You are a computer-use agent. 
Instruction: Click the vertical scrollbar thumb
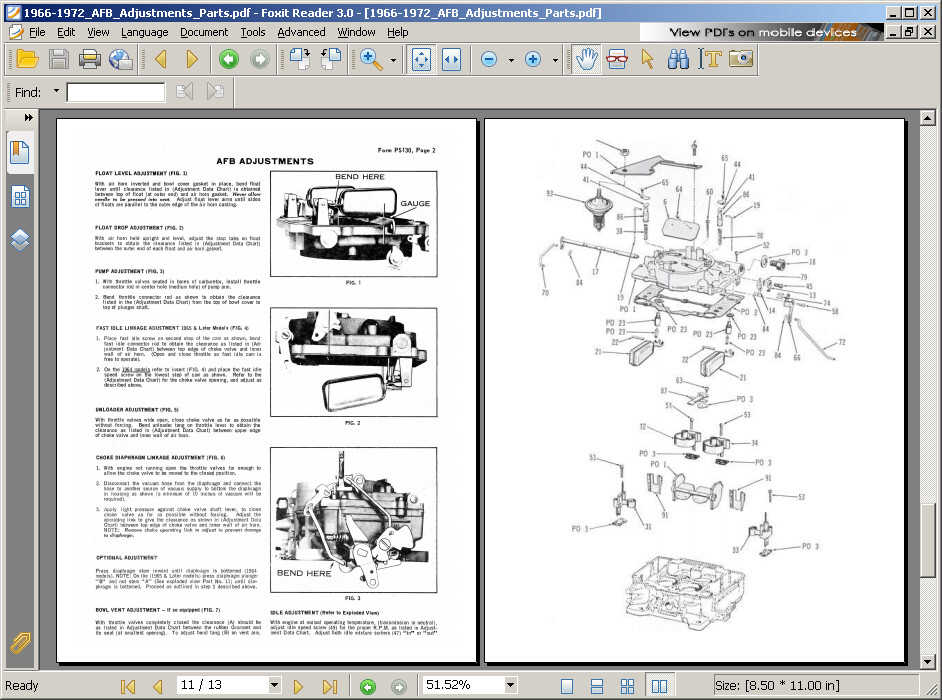pyautogui.click(x=928, y=540)
